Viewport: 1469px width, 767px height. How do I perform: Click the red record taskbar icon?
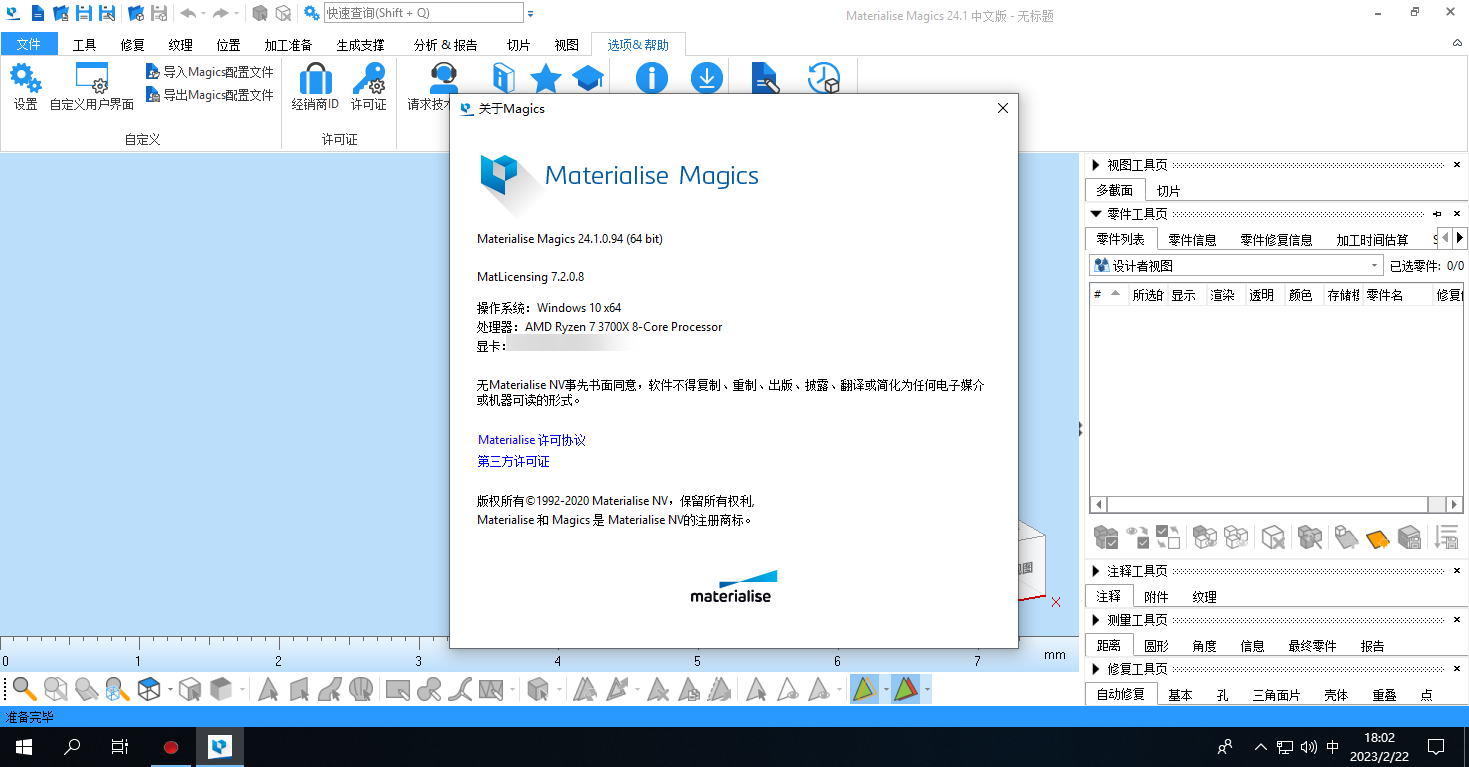[x=171, y=747]
